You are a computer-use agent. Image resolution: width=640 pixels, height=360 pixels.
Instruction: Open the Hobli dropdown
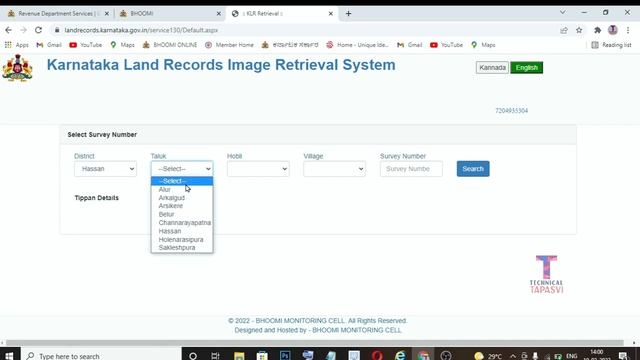258,169
